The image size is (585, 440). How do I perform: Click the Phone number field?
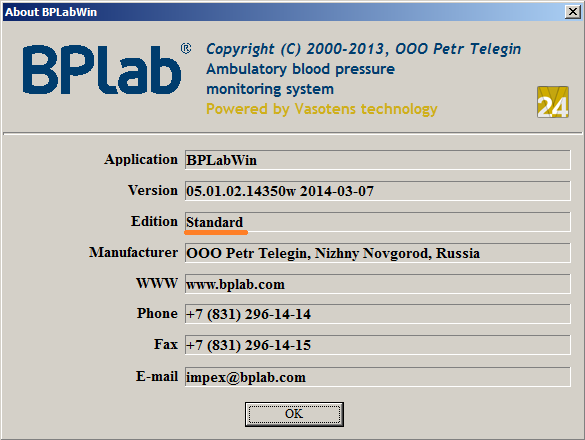pos(378,313)
